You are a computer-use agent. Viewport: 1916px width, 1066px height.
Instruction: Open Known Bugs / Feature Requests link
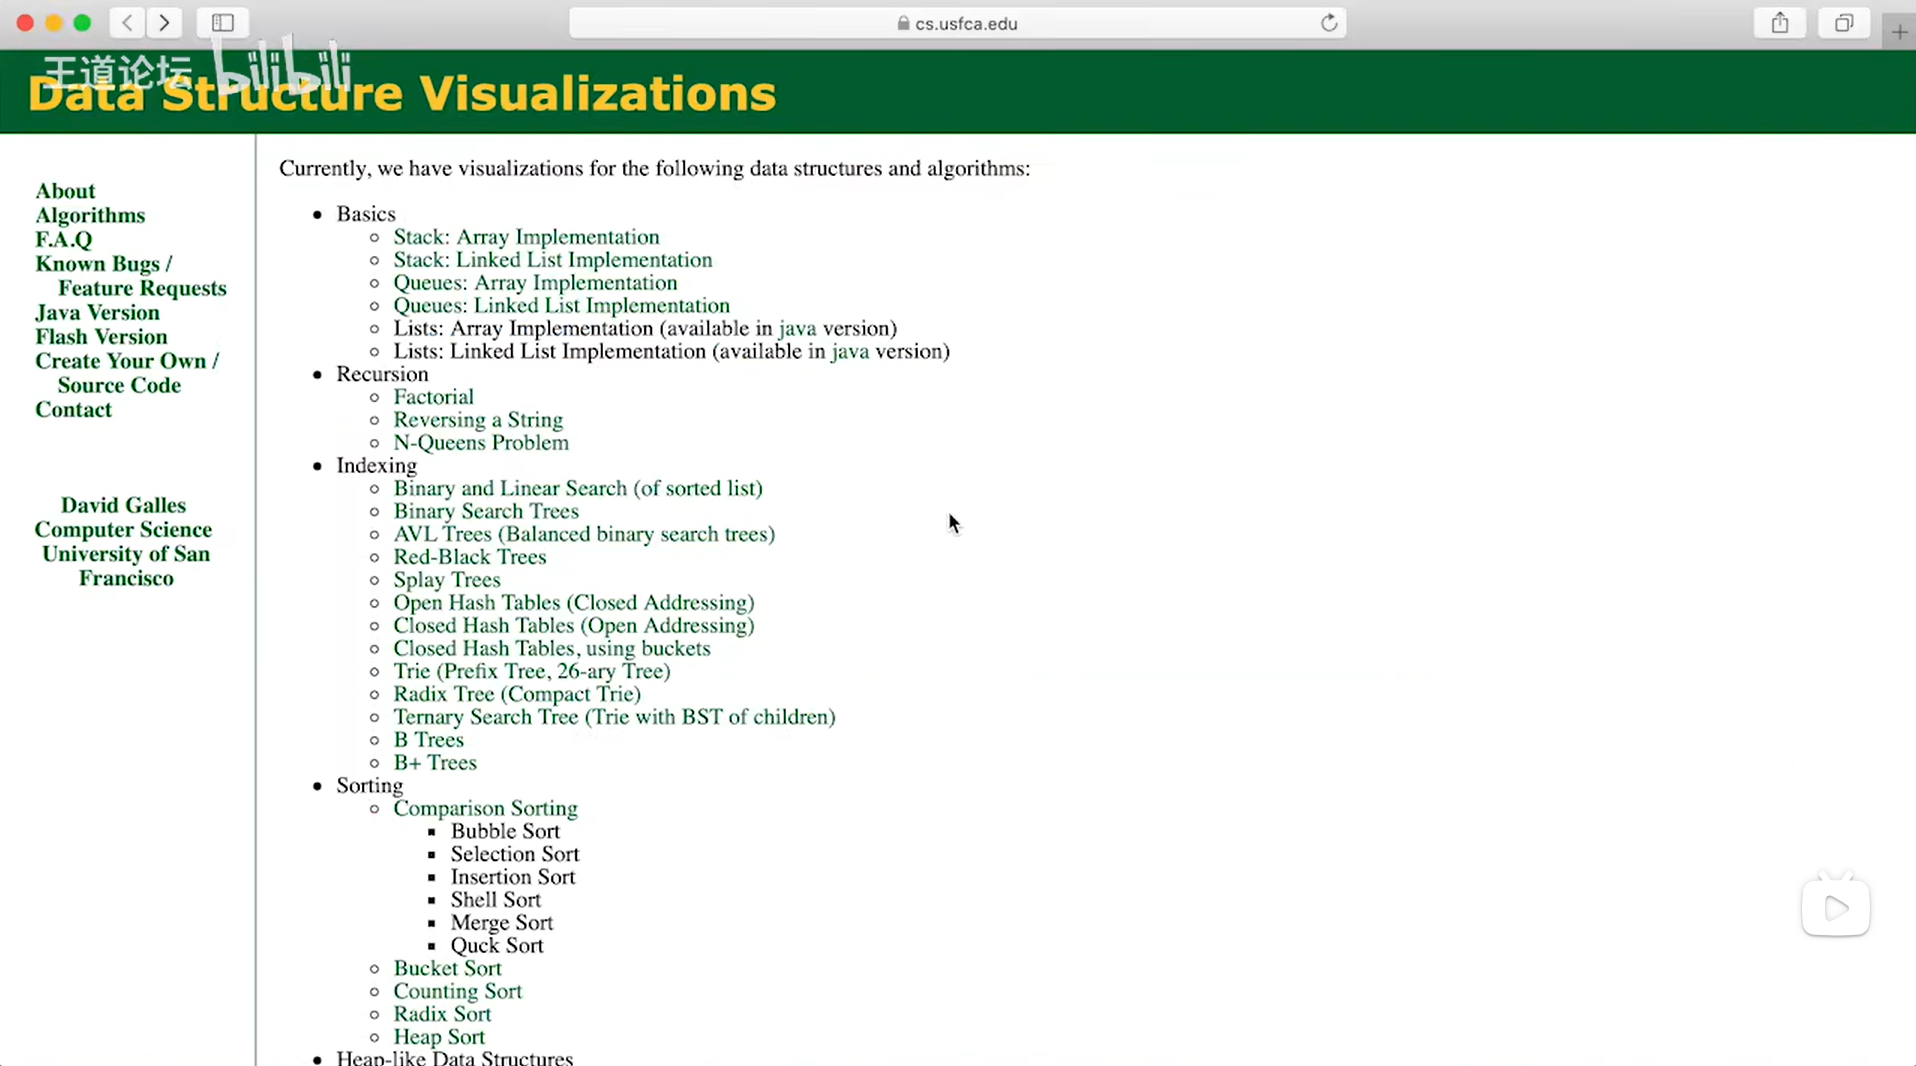point(131,276)
